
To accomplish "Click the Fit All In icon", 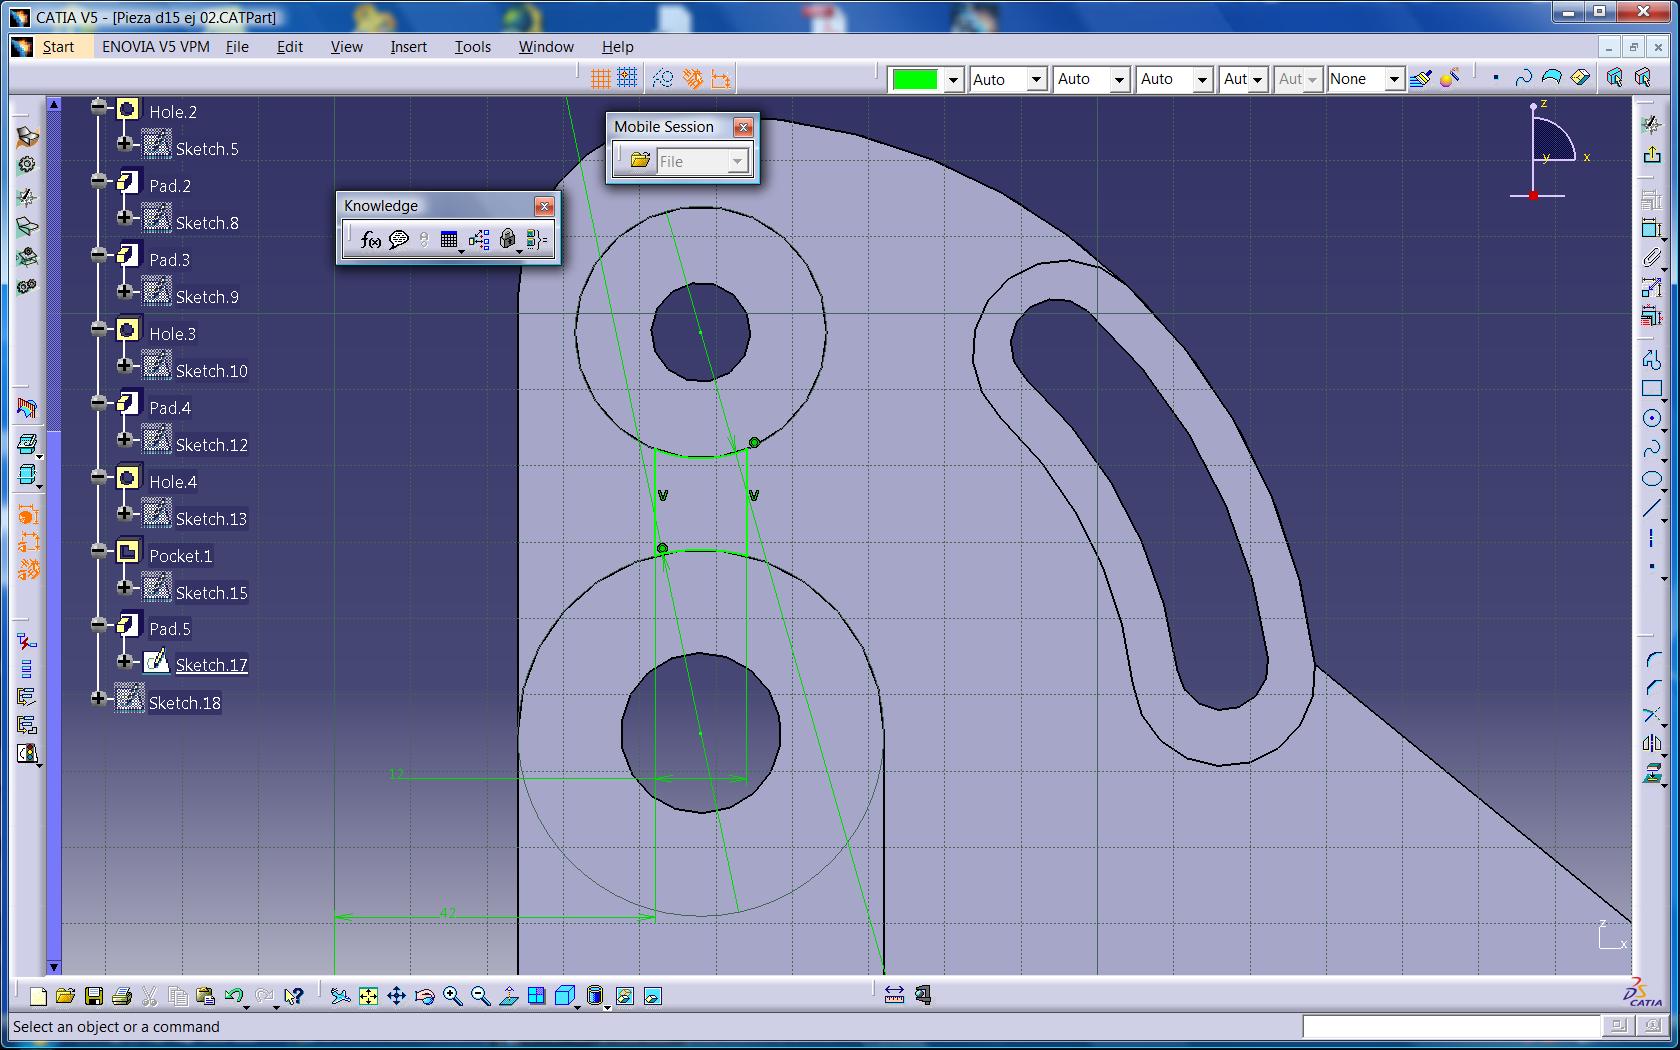I will 368,996.
